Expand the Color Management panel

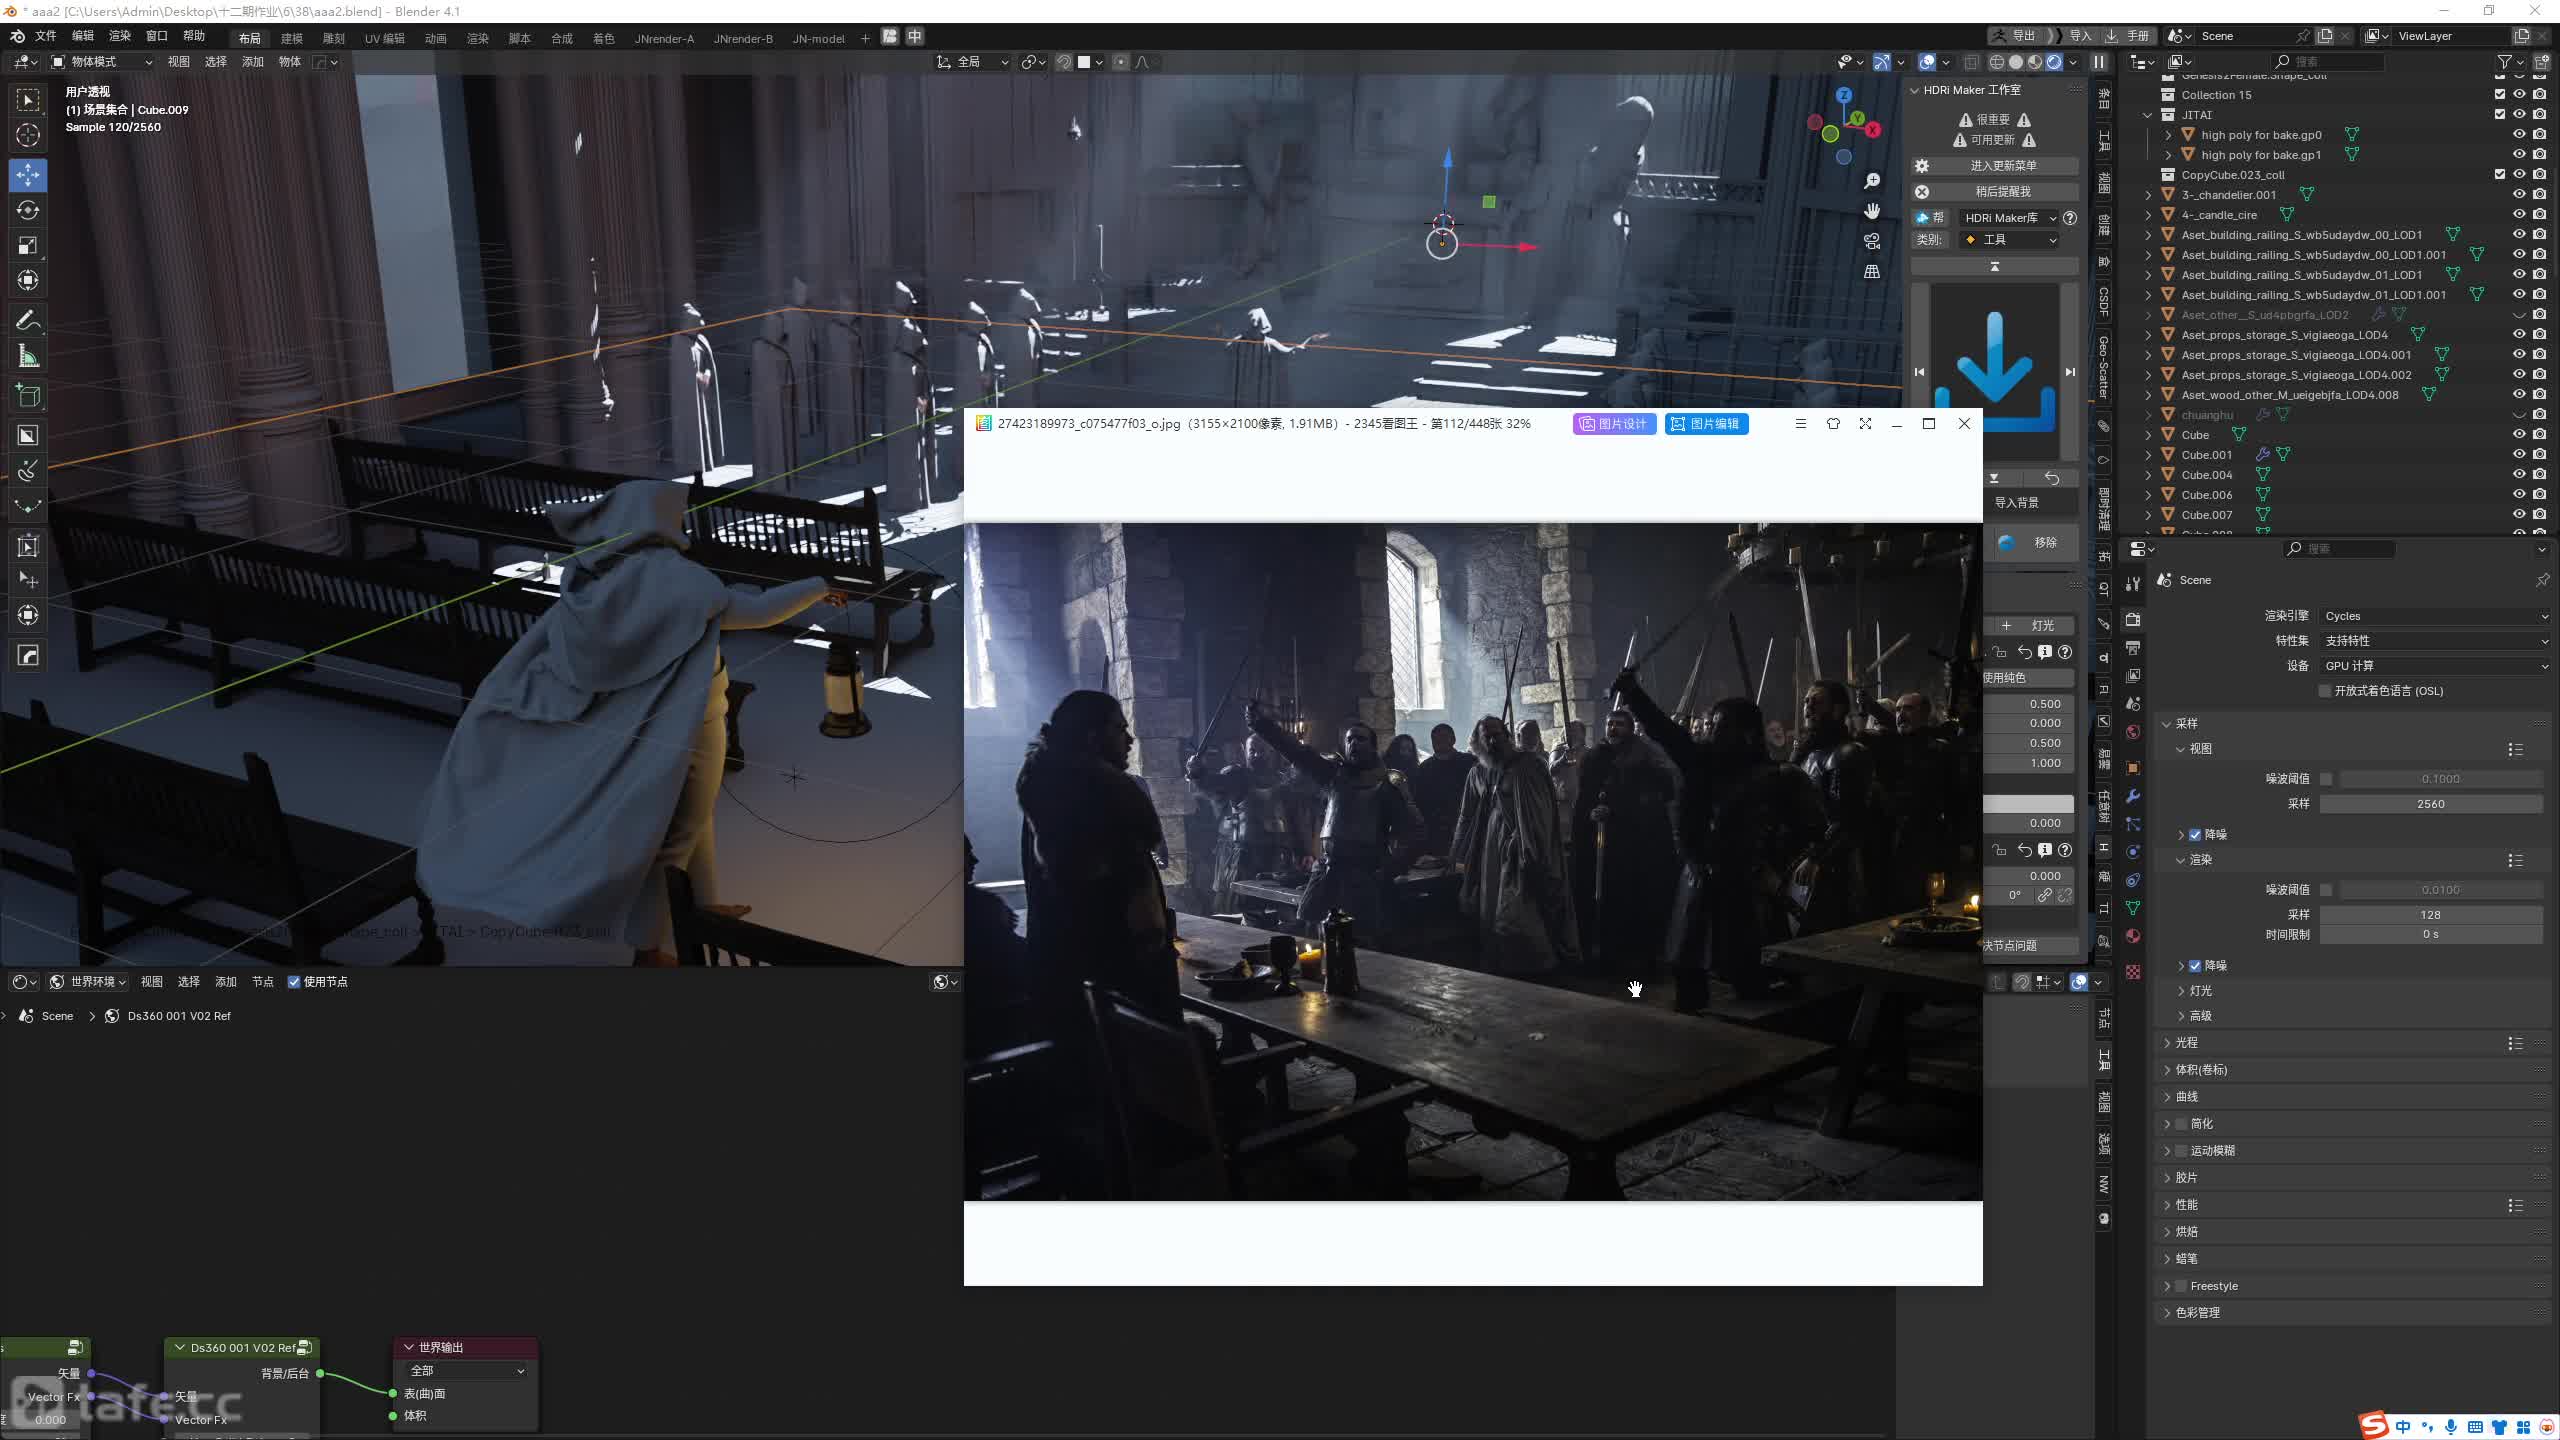pos(2197,1312)
